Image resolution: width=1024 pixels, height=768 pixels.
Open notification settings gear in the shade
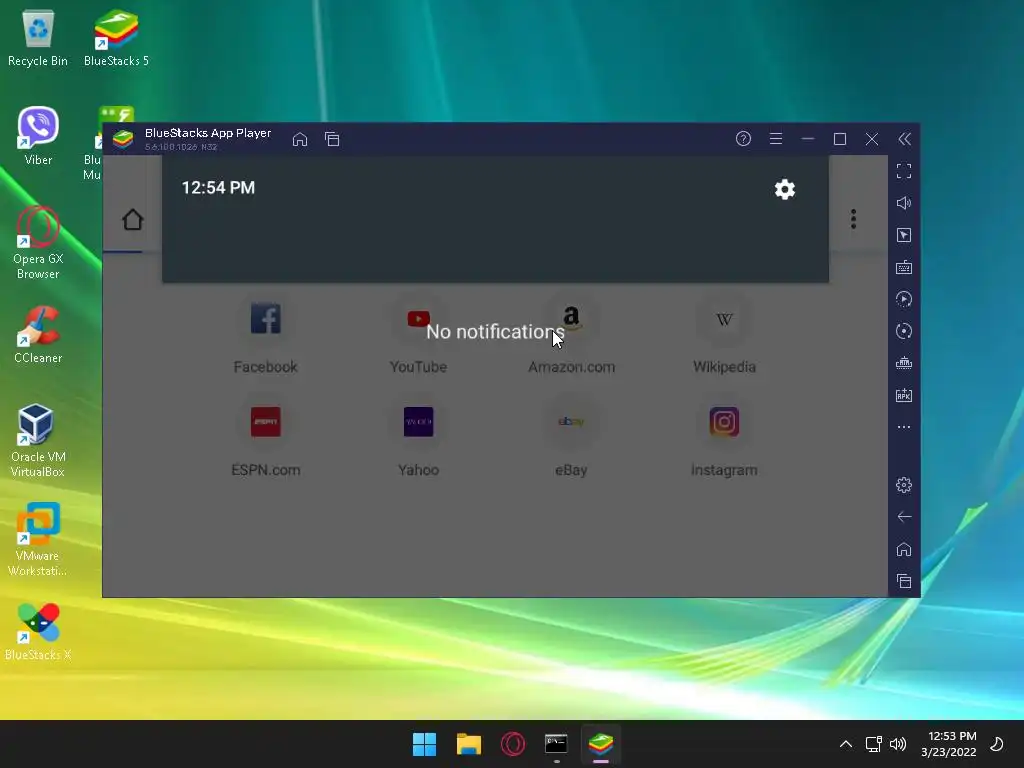[x=784, y=189]
